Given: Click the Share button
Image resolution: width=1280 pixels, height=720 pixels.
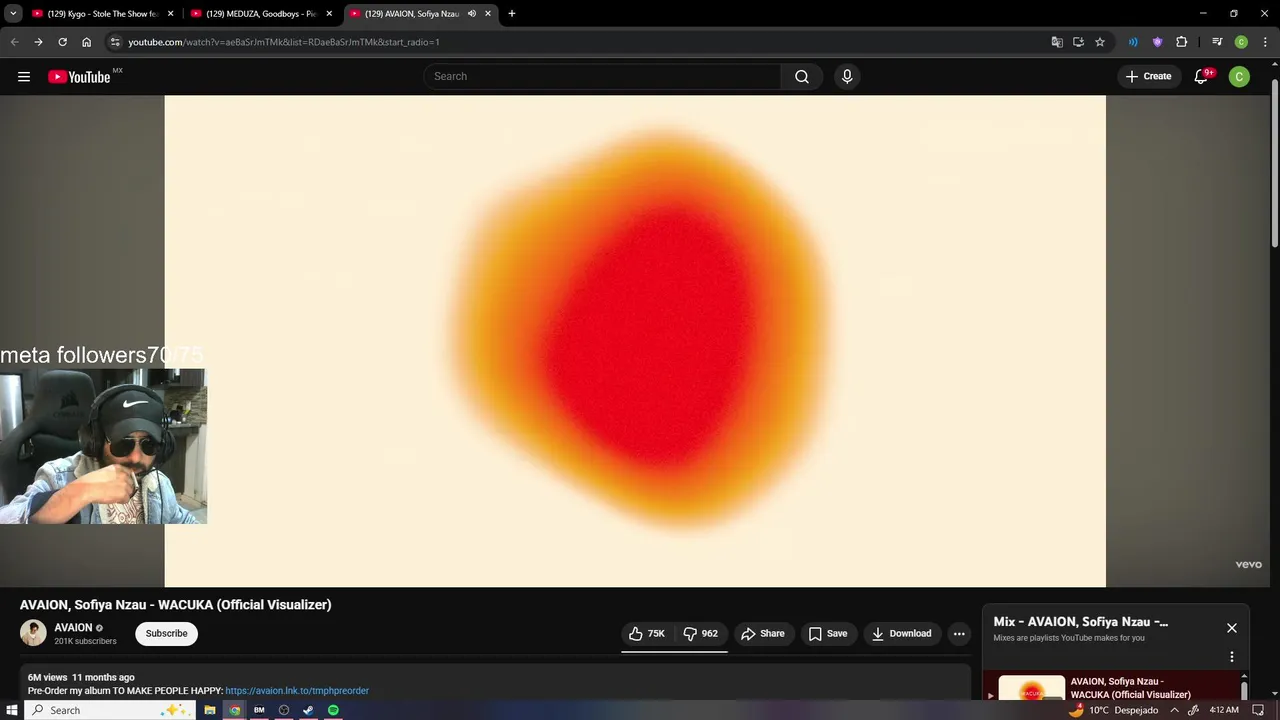Looking at the screenshot, I should [x=763, y=634].
